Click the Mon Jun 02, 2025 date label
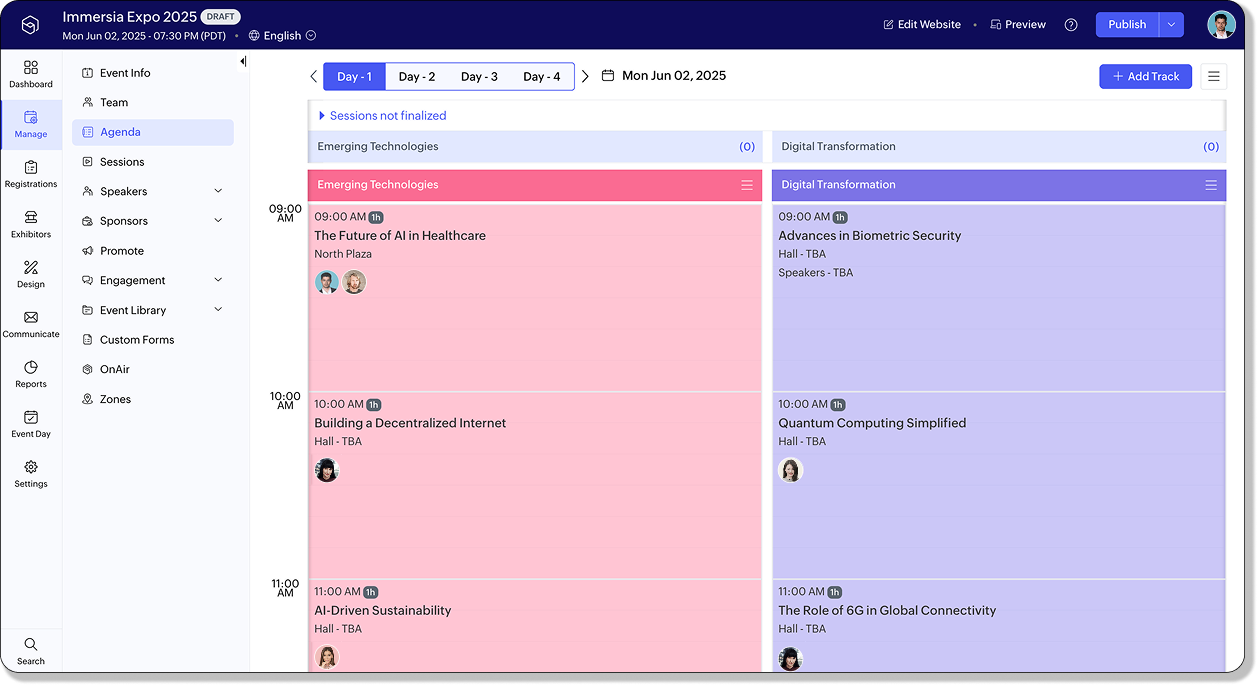Image resolution: width=1257 pixels, height=685 pixels. [674, 76]
